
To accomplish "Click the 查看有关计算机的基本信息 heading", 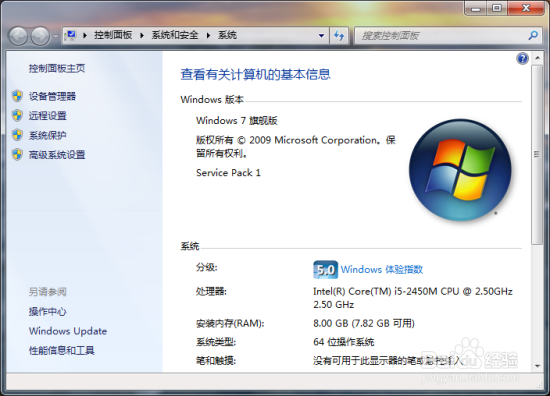I will point(255,74).
